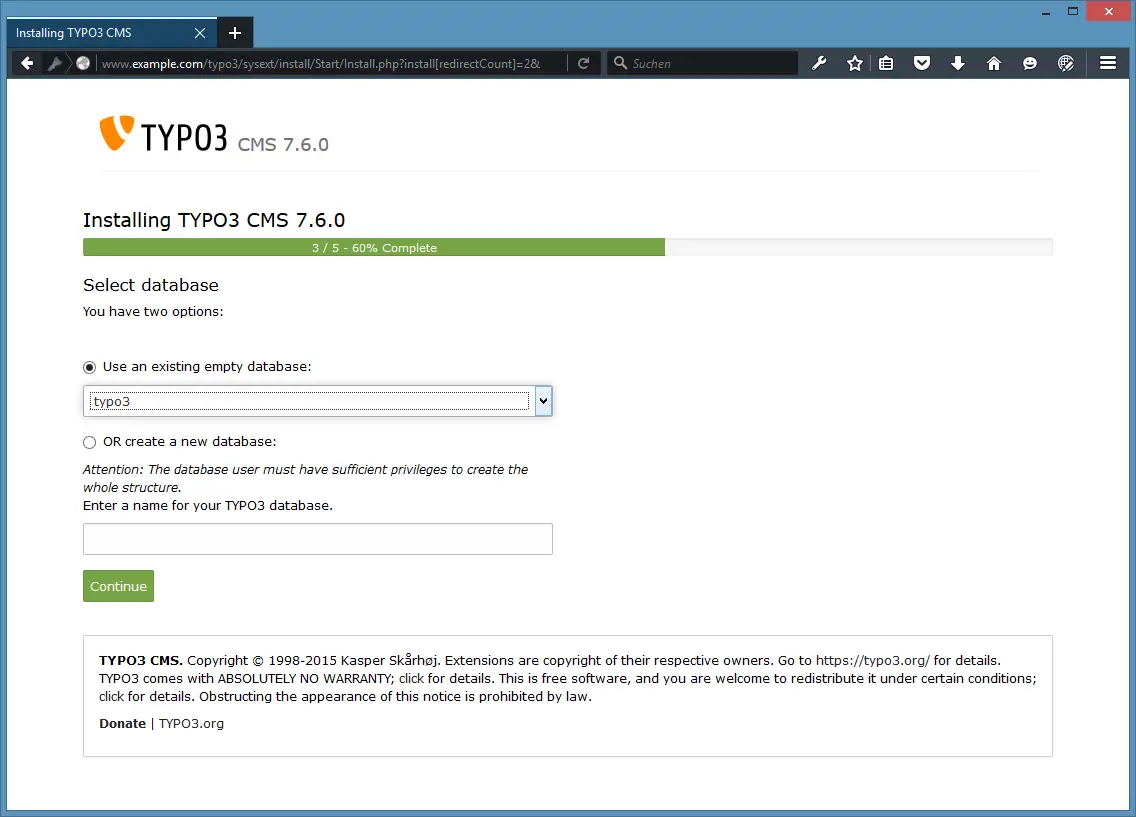Click the TYPO3 logo
This screenshot has height=817, width=1136.
(x=164, y=134)
